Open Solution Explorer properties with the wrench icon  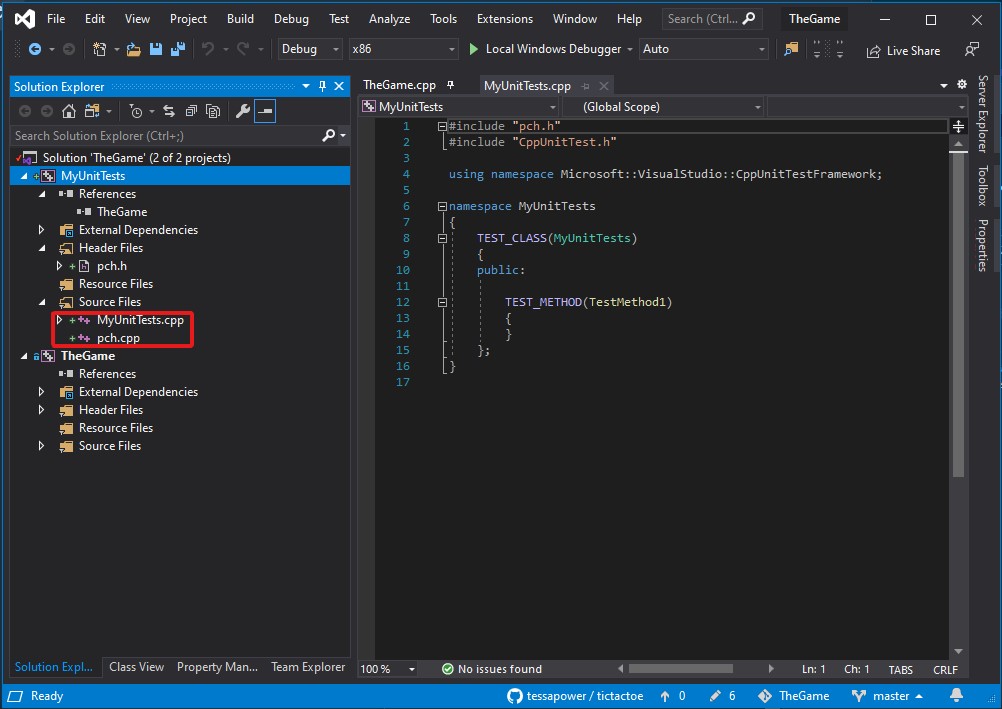click(x=243, y=111)
